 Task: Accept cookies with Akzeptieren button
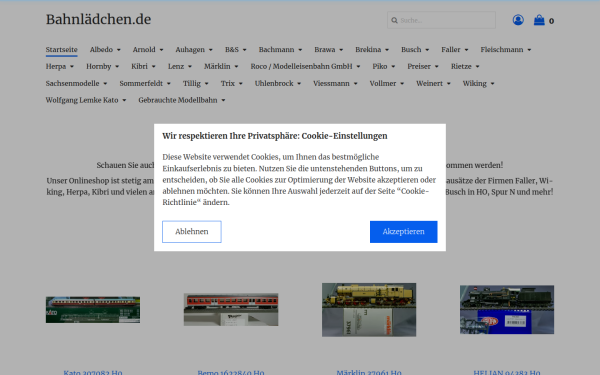coord(403,232)
